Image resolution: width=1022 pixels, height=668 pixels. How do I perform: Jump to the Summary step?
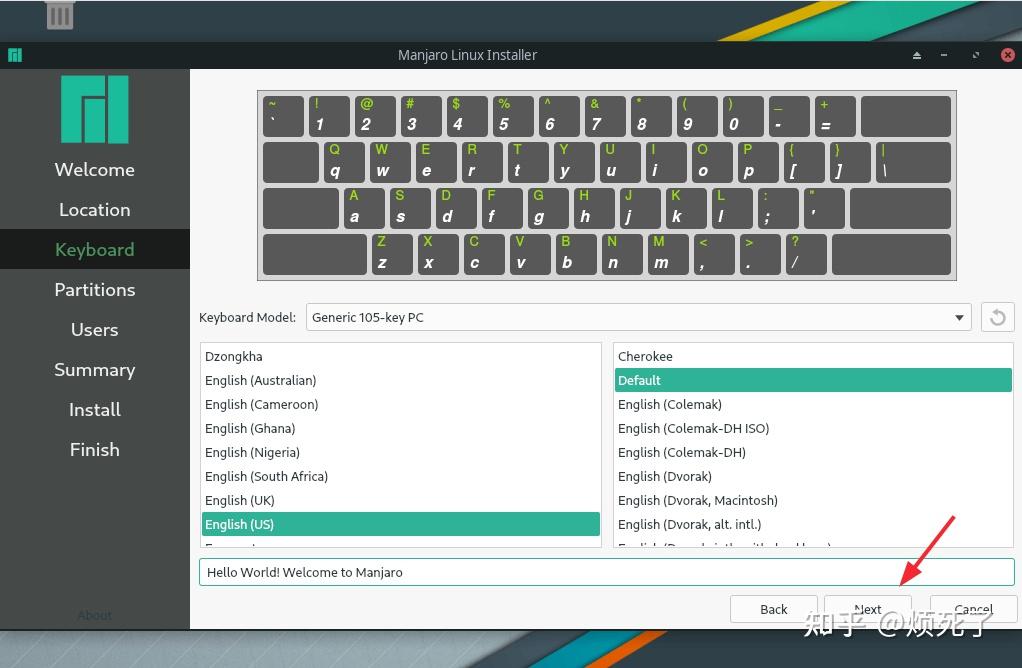94,369
